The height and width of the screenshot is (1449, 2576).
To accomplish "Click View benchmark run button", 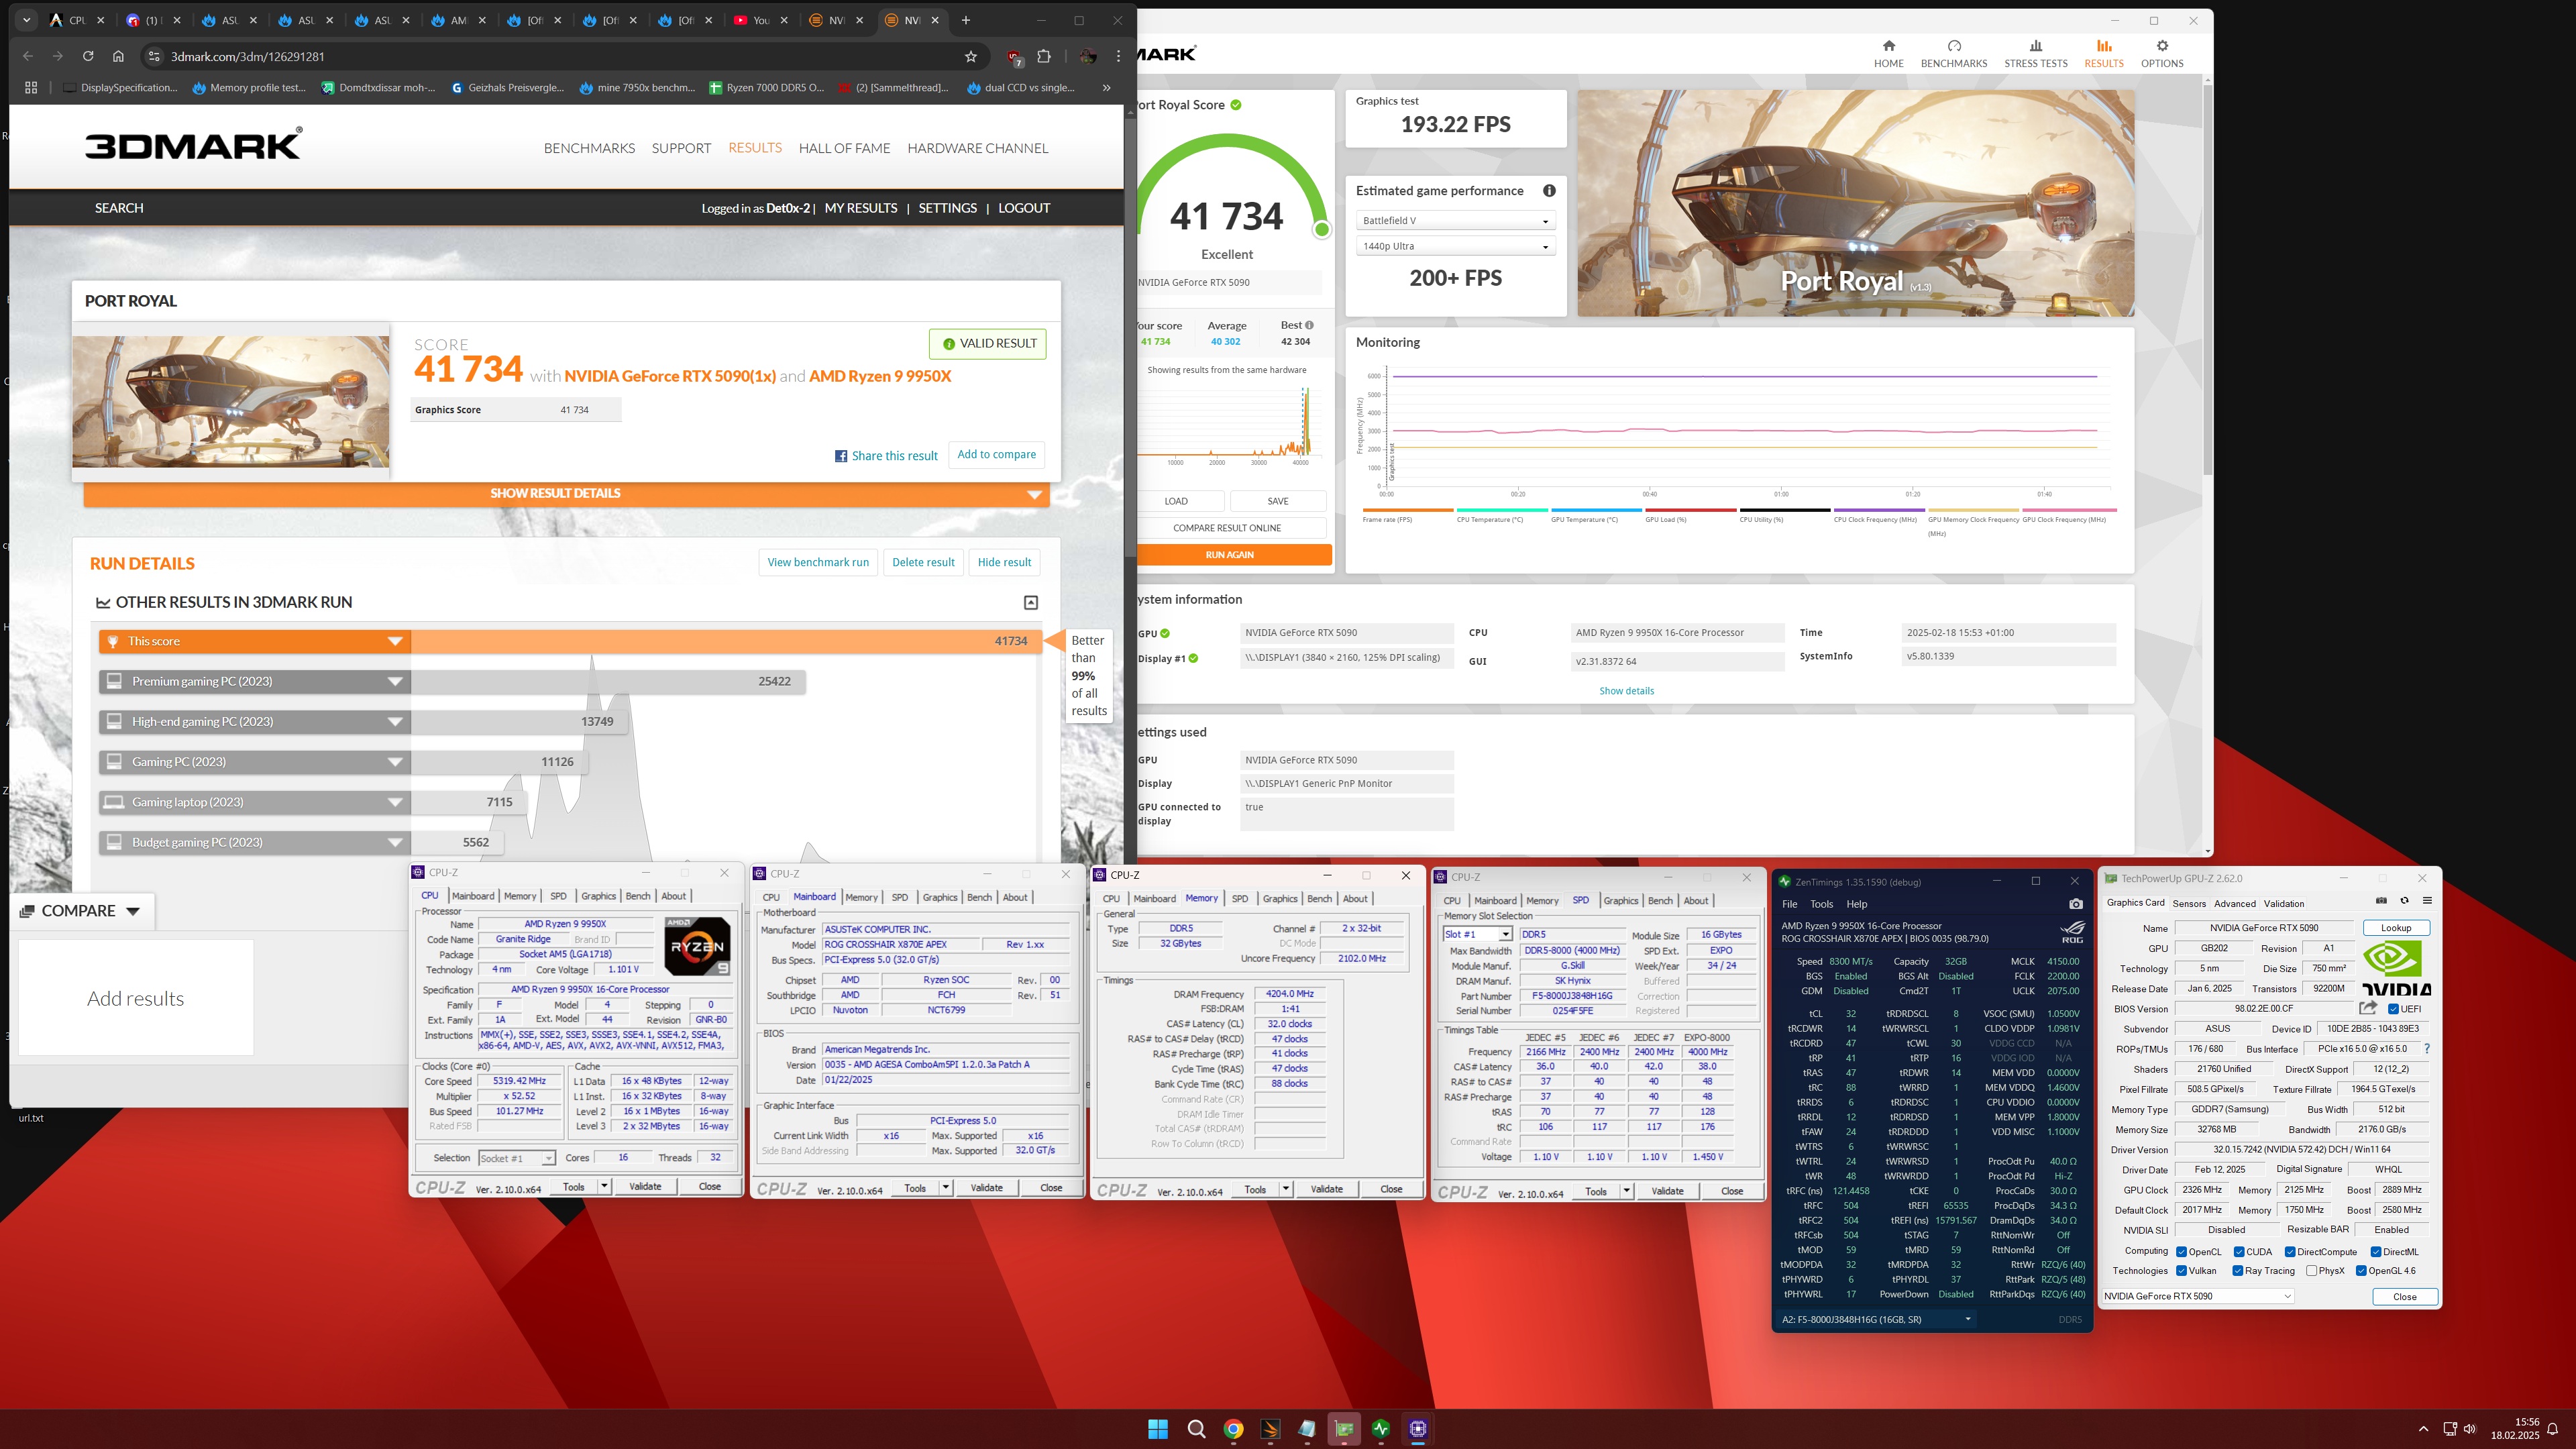I will (818, 562).
